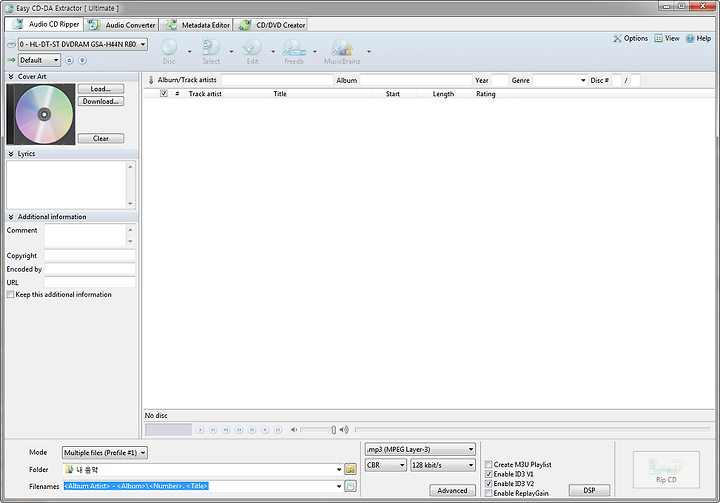Open filename format editor icon
Viewport: 720px width, 503px height.
(350, 486)
